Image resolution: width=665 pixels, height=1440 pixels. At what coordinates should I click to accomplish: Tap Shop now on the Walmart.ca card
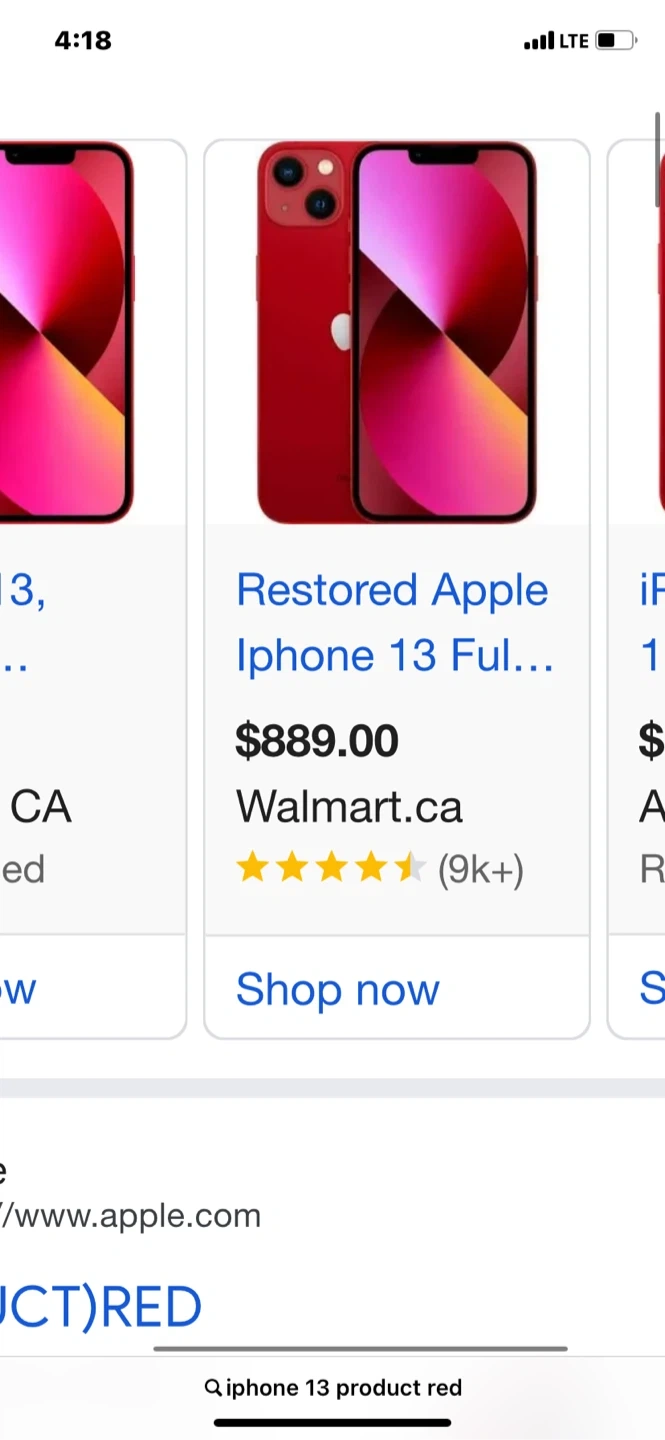coord(338,990)
